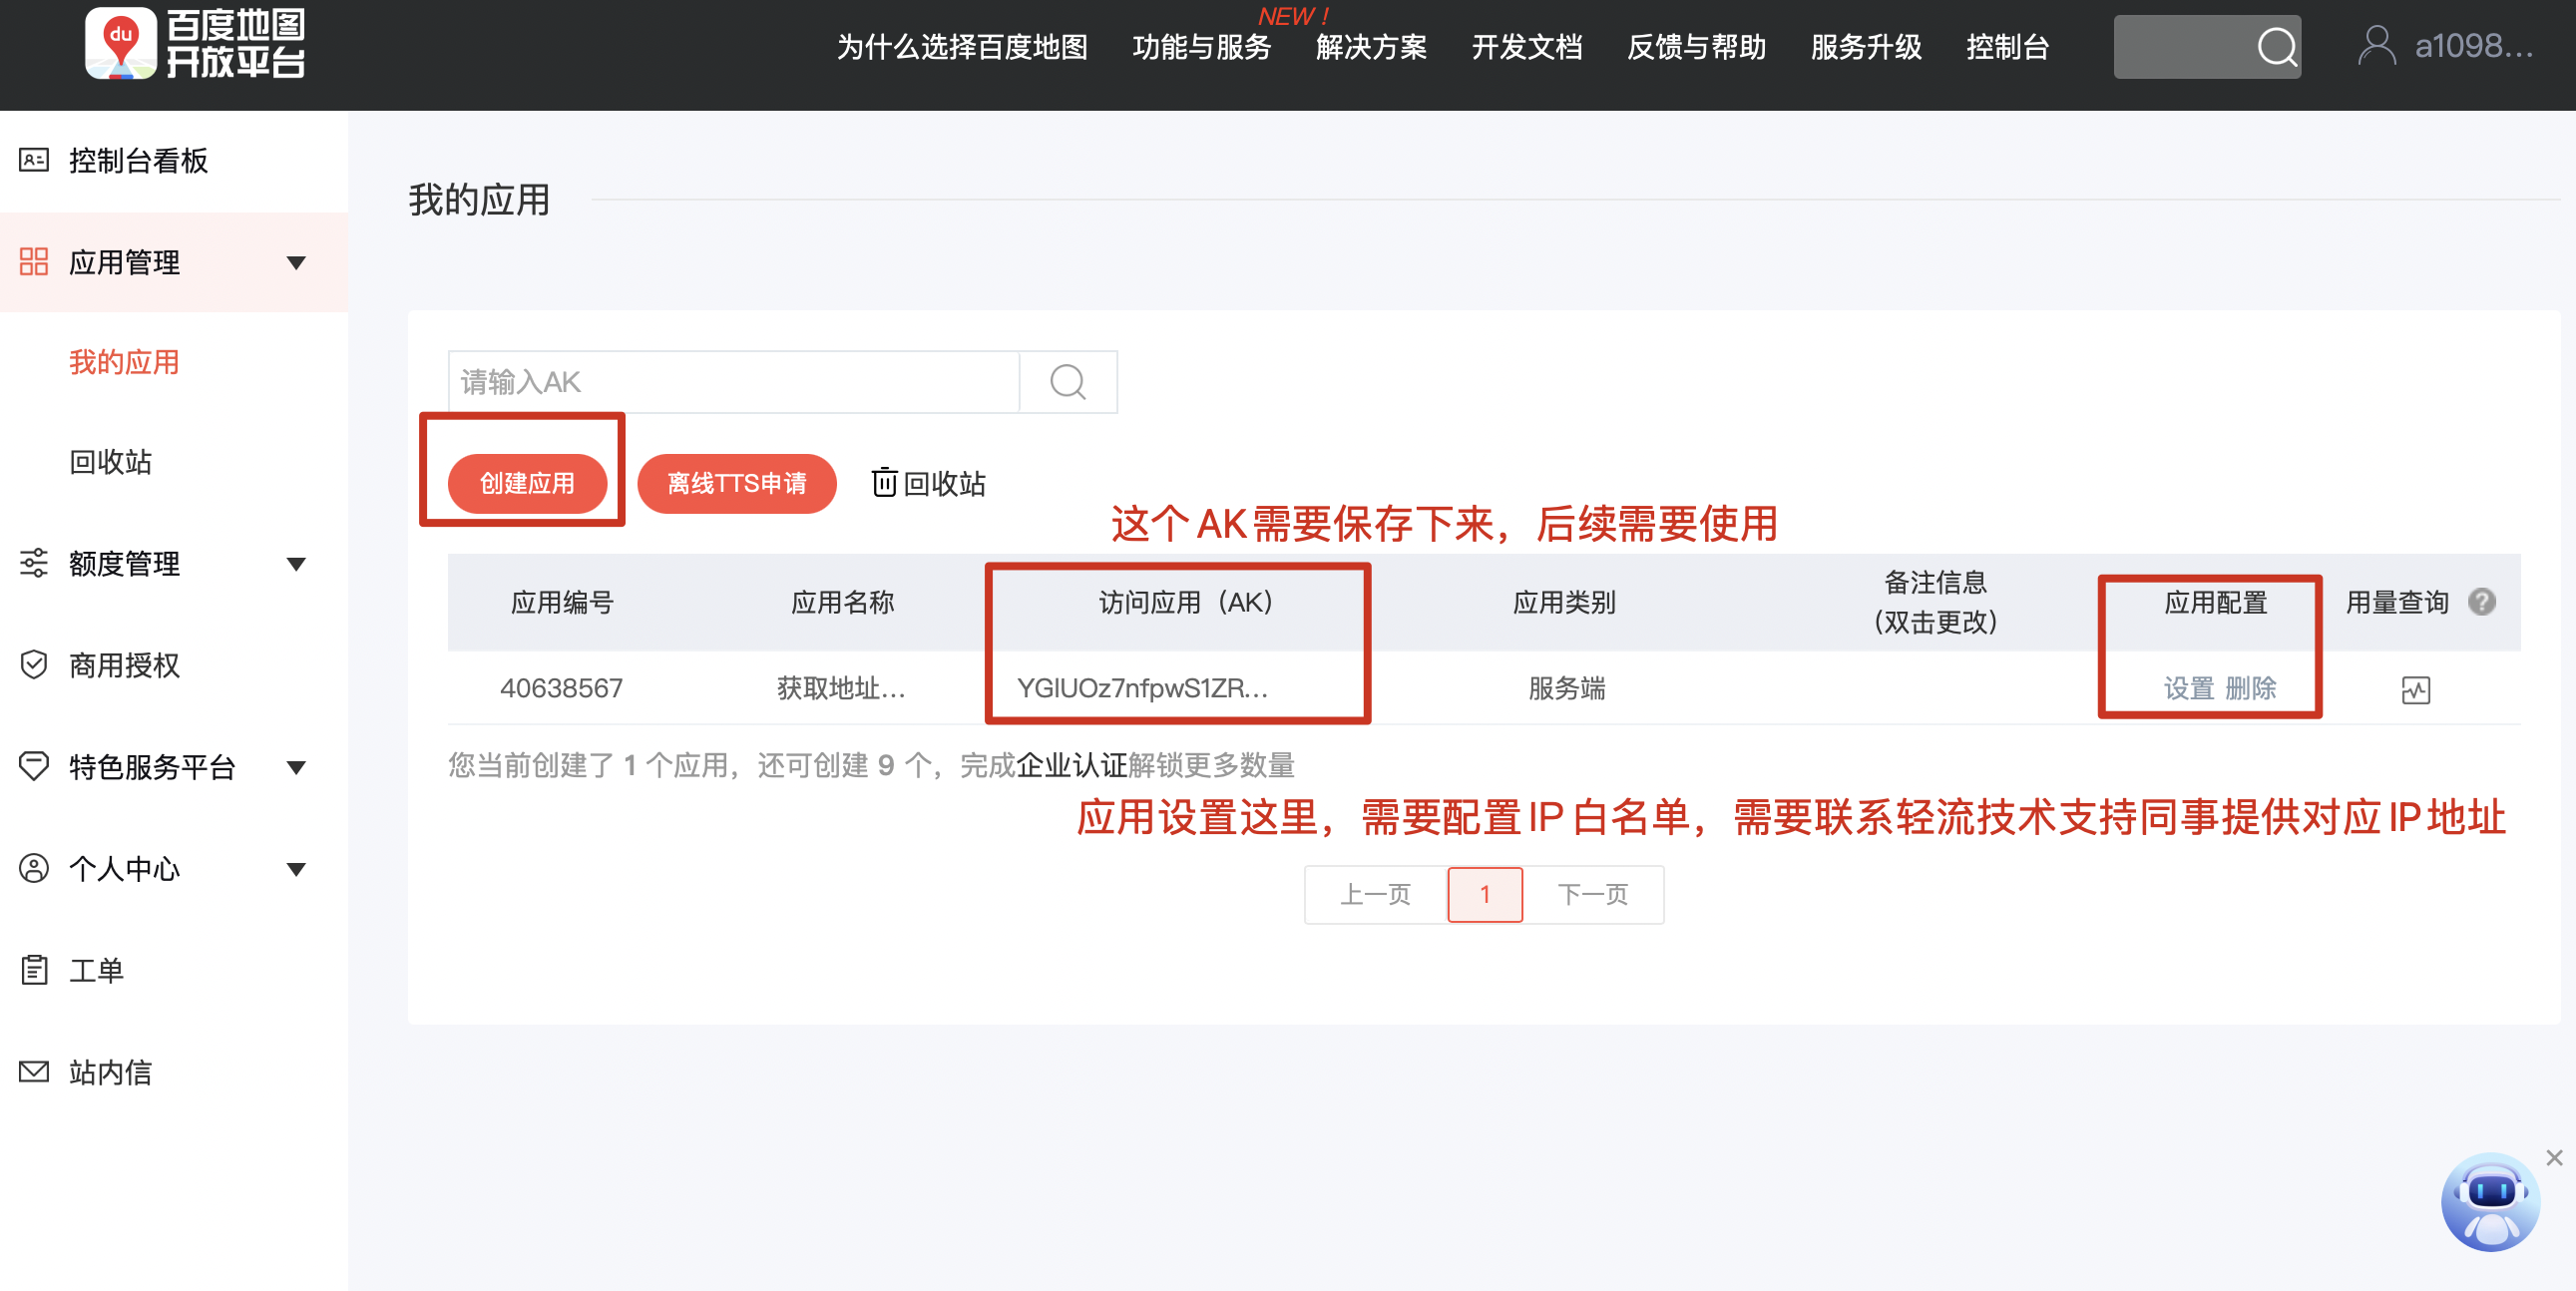Viewport: 2576px width, 1291px height.
Task: Click 删除 for app 40638567
Action: click(x=2251, y=688)
